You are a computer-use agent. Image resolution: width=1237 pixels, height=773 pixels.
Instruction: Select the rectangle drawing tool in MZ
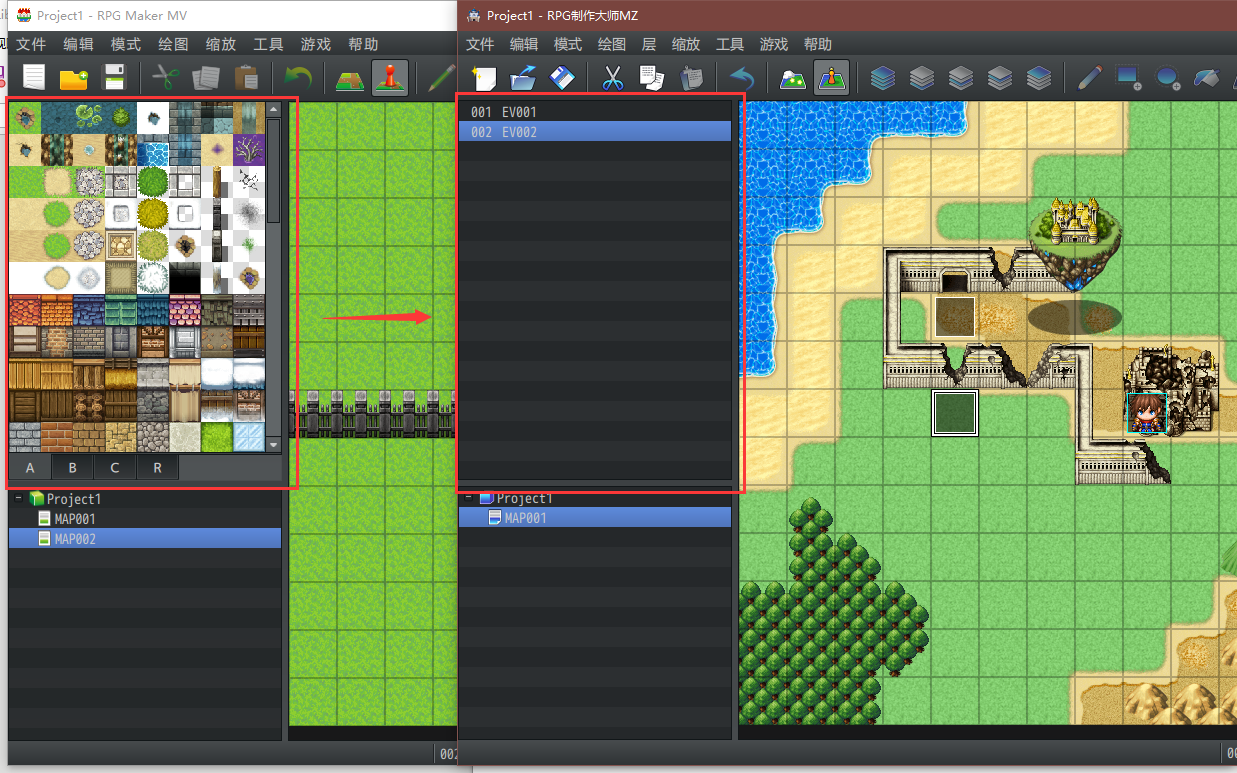click(1129, 78)
